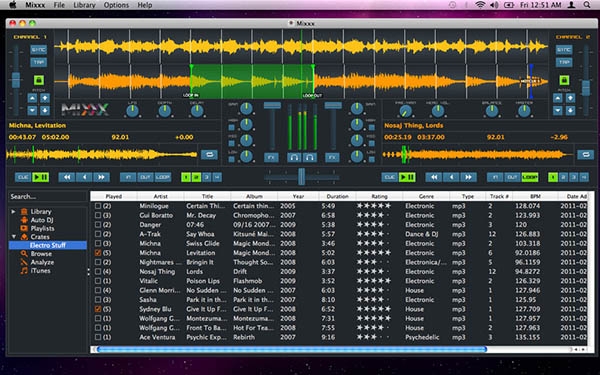Click the library horizontal scrollbar
Screen dimensions: 600x375
point(292,349)
